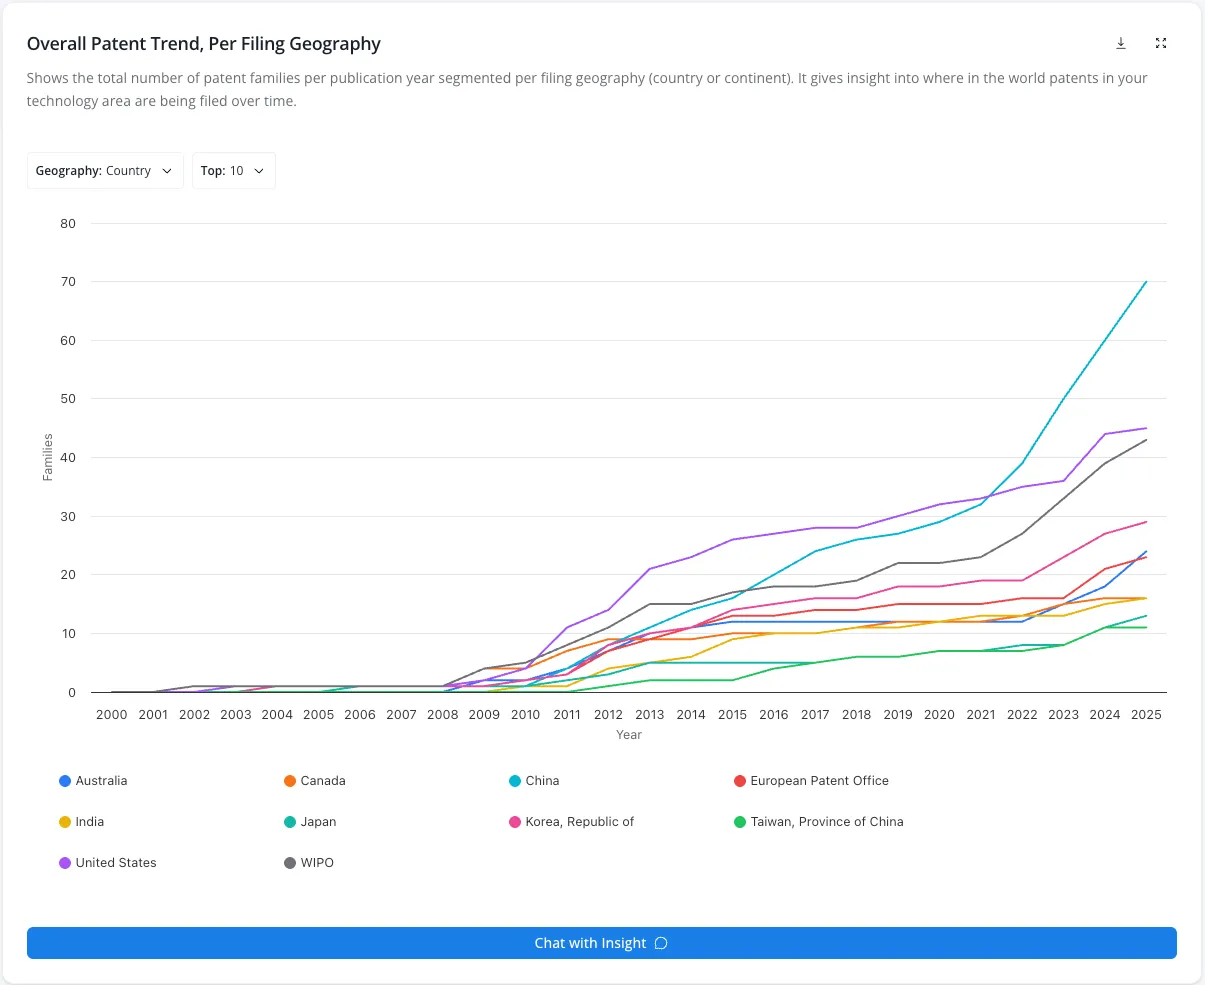Click the 2000 x-axis year label
This screenshot has width=1205, height=985.
point(112,715)
